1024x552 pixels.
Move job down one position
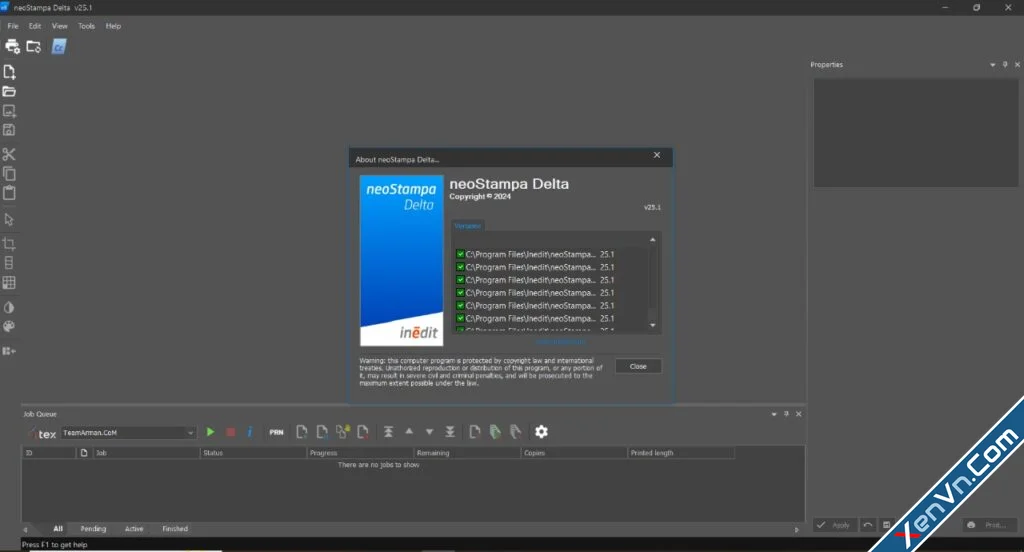(430, 432)
